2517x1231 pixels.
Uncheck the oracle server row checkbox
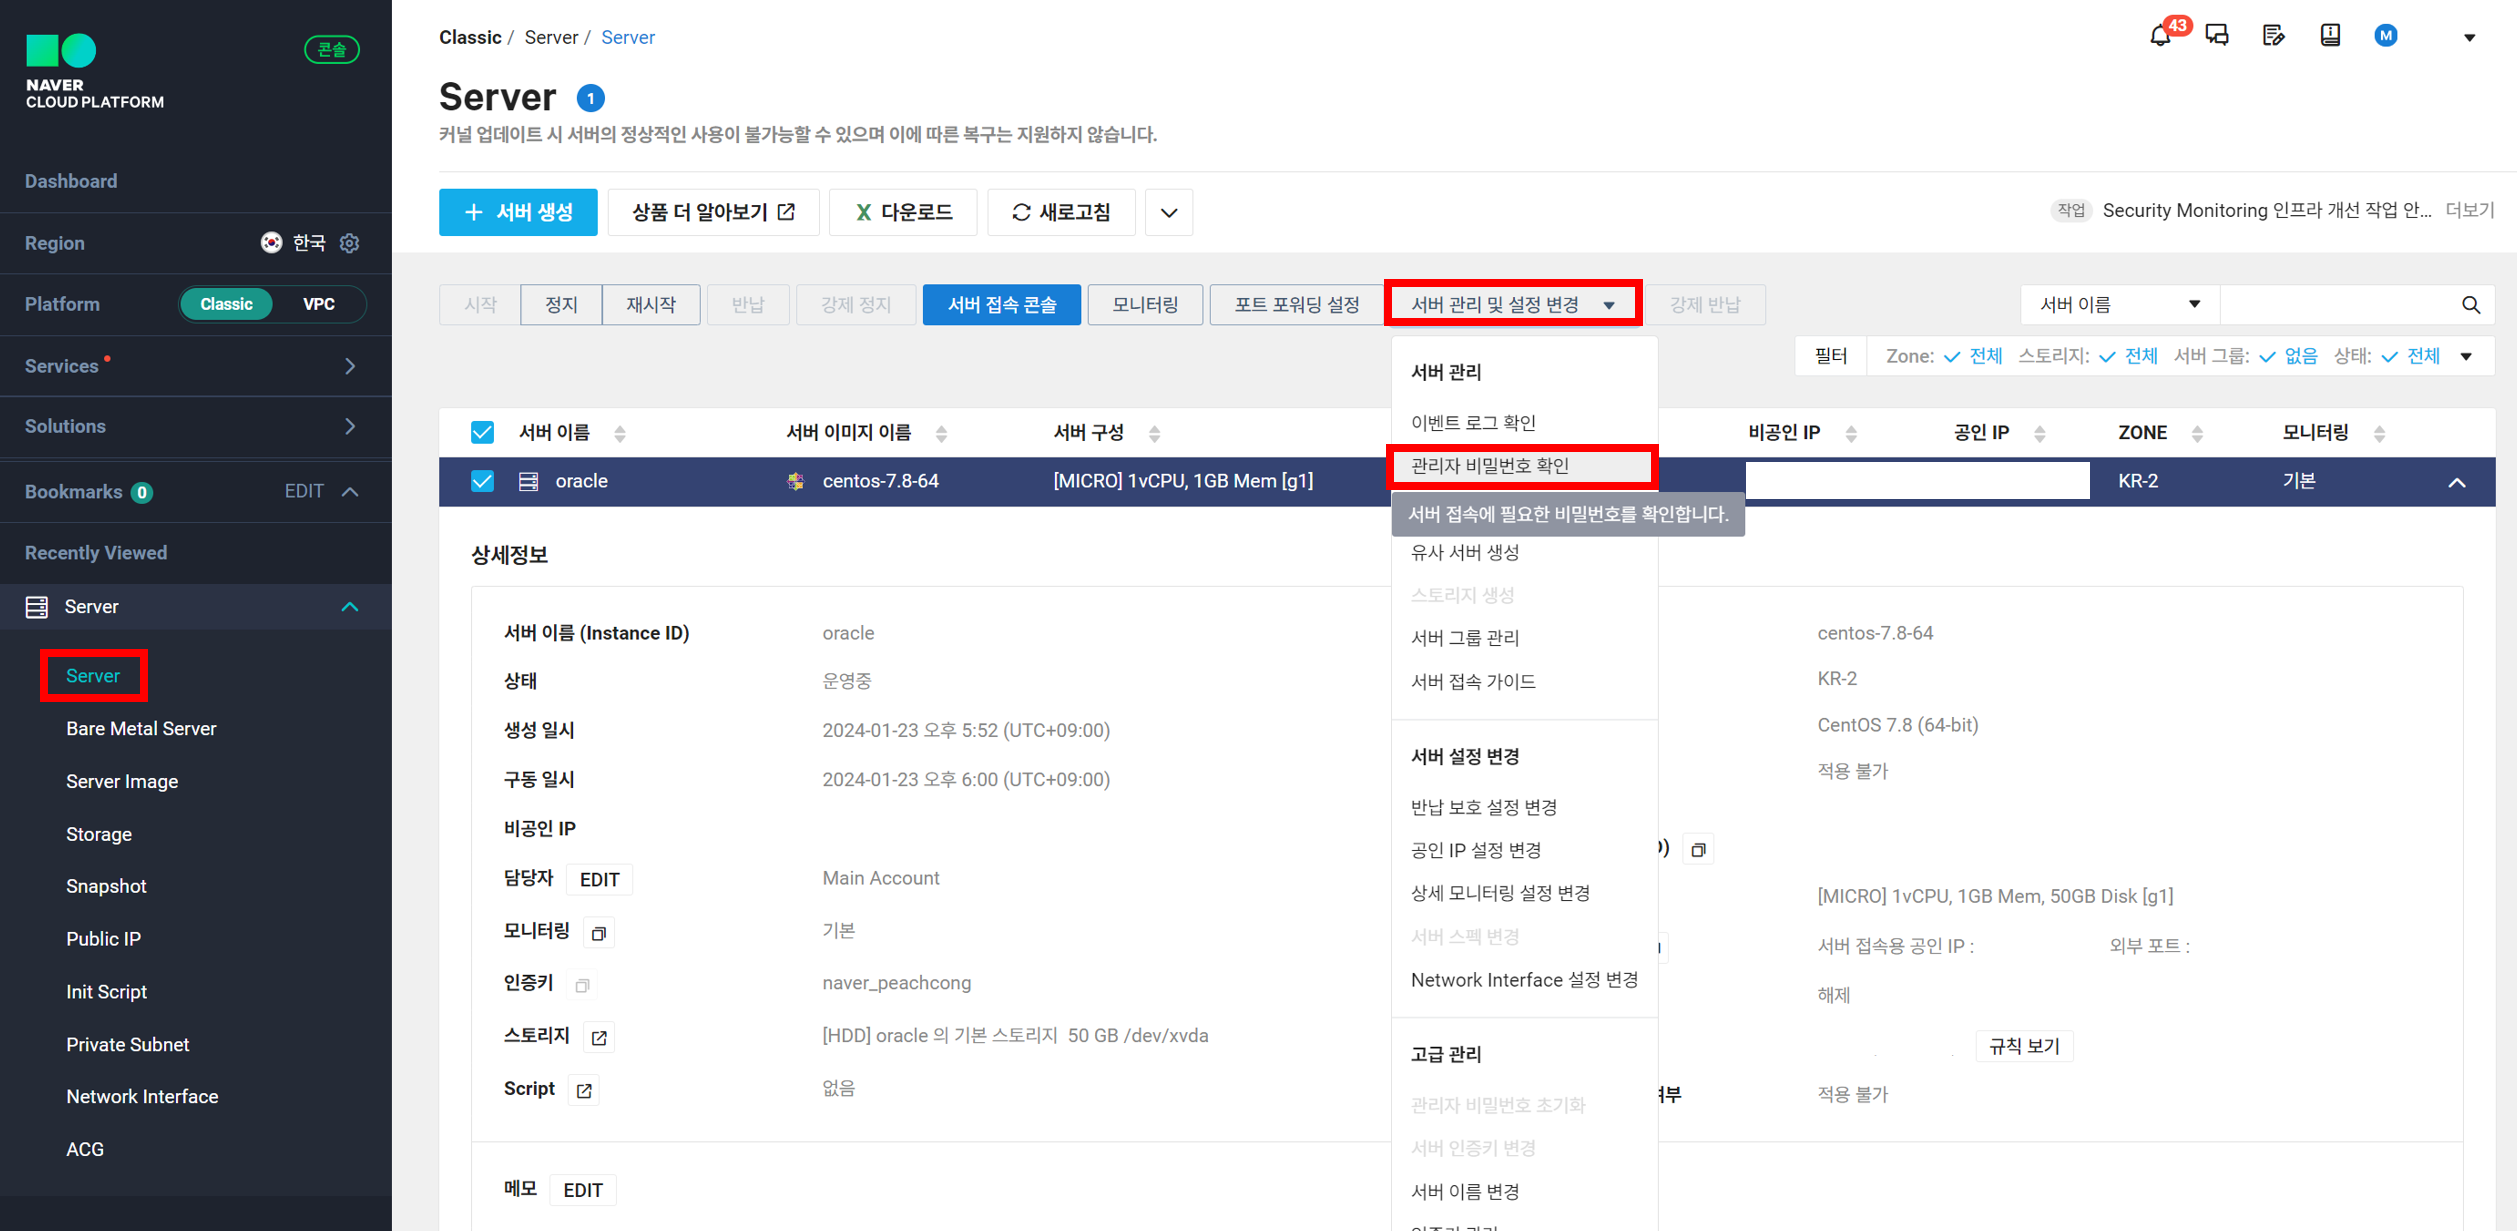[x=482, y=481]
